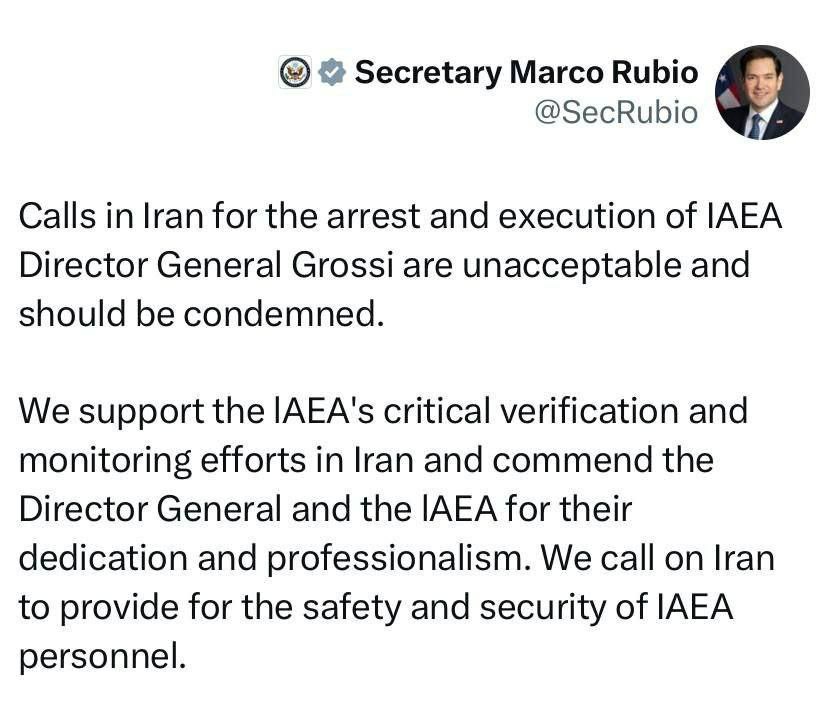Click the display name Secretary Marco Rubio
Image resolution: width=828 pixels, height=714 pixels.
pyautogui.click(x=526, y=72)
